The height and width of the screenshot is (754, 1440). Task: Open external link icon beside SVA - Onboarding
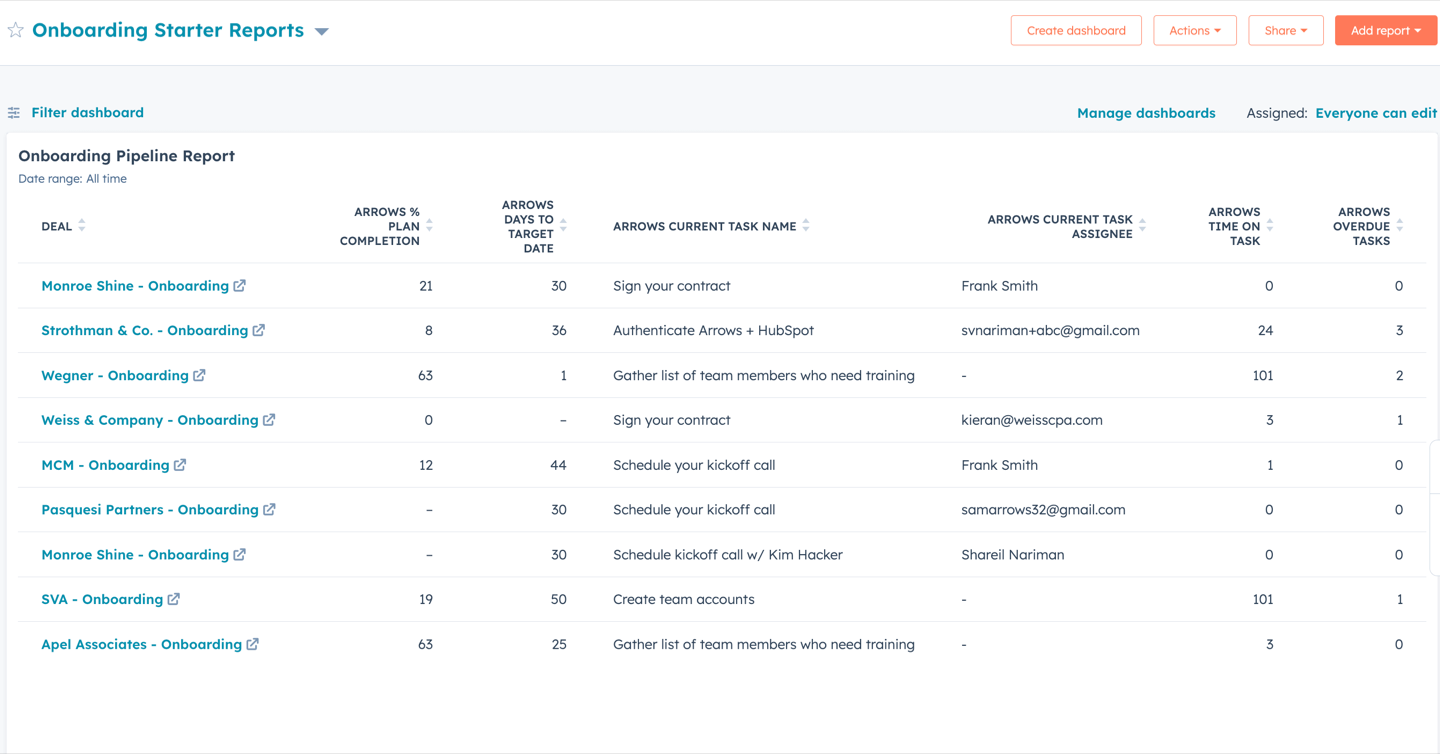174,599
